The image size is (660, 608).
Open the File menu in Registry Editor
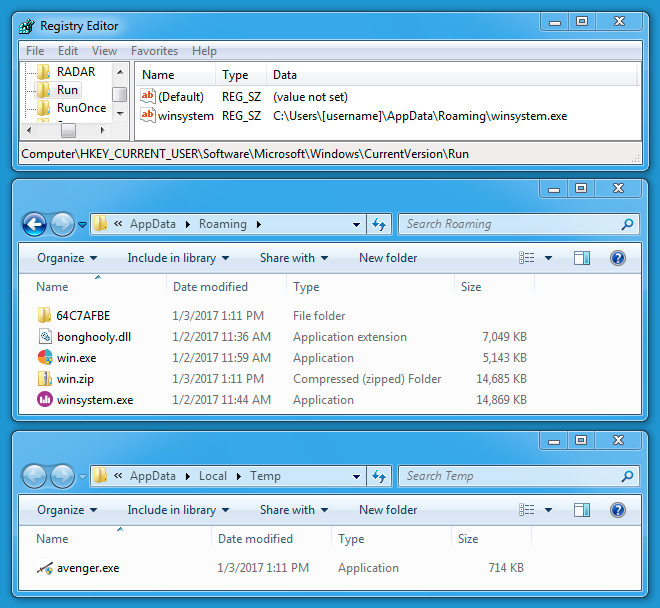pyautogui.click(x=35, y=51)
